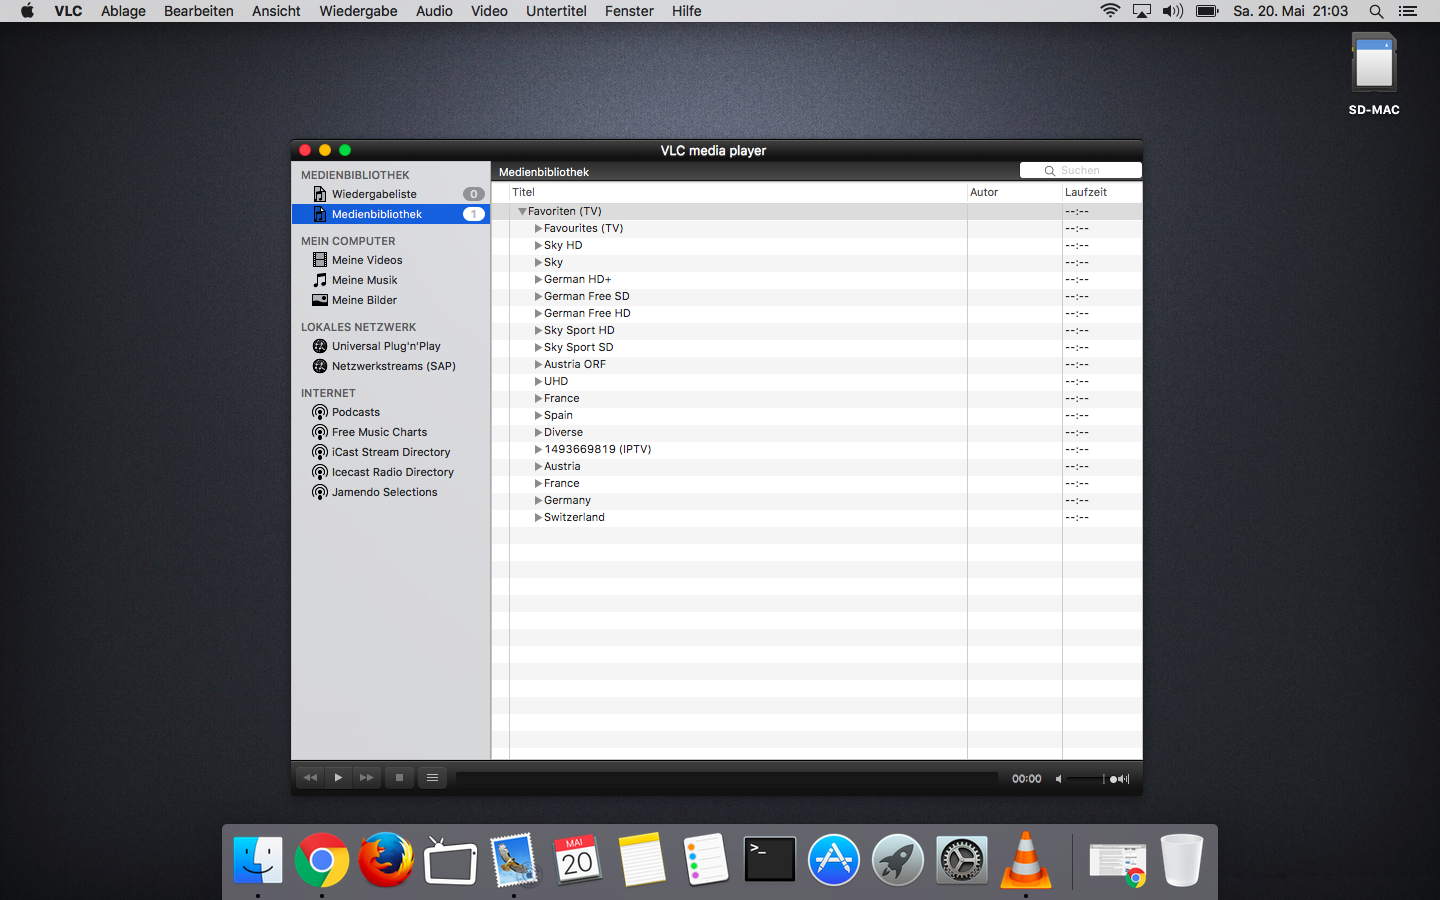The height and width of the screenshot is (900, 1440).
Task: Toggle the playlist view button
Action: click(x=432, y=778)
